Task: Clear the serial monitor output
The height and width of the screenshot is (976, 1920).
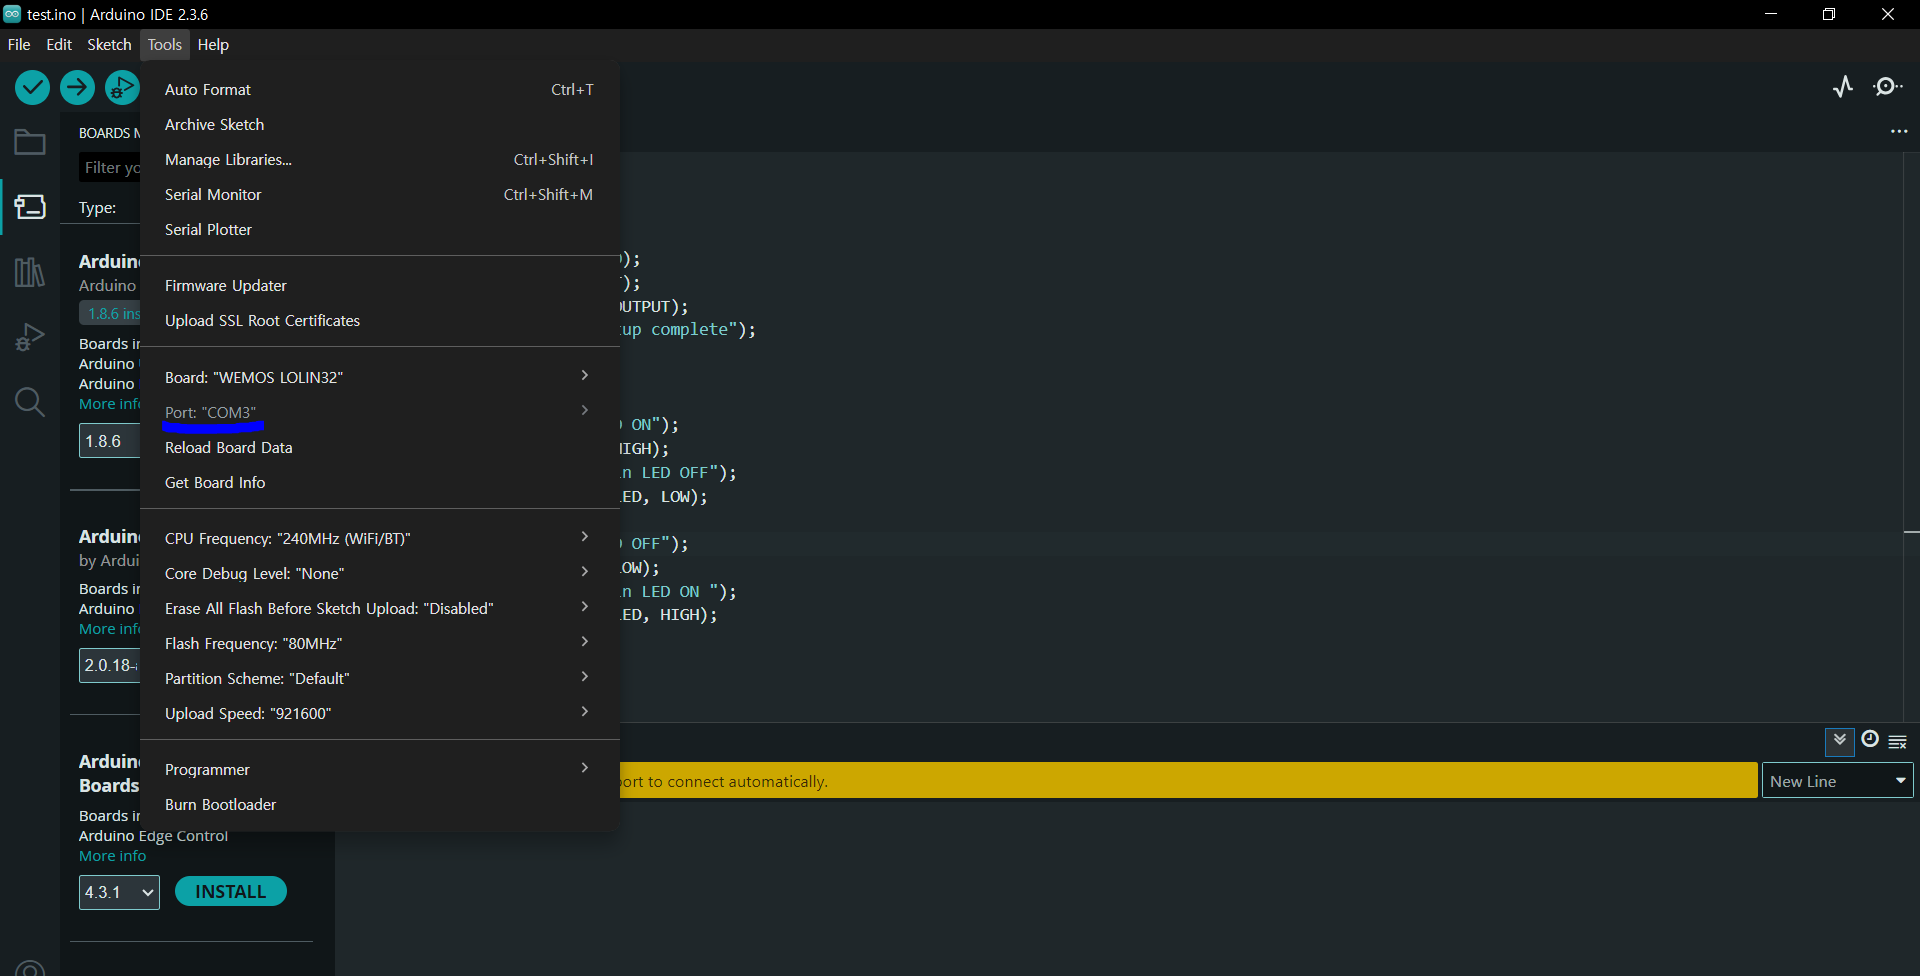Action: pyautogui.click(x=1898, y=742)
